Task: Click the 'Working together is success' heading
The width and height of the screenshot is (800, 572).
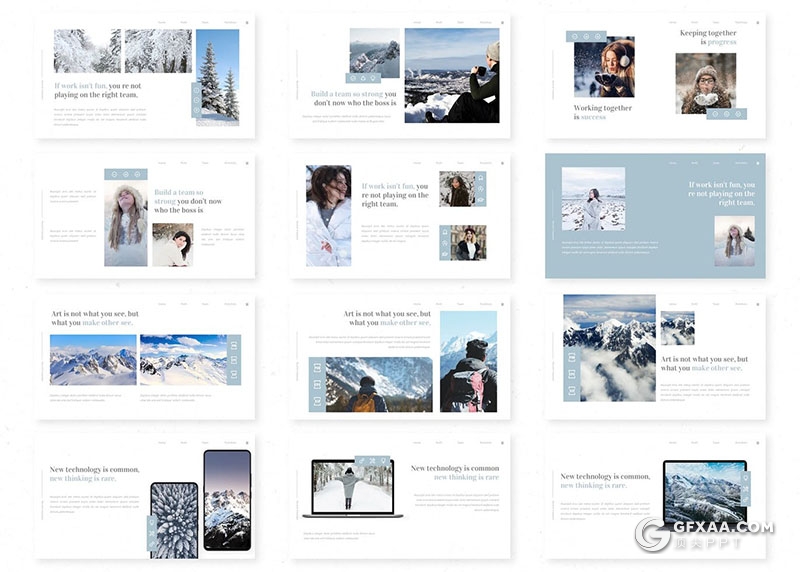Action: click(x=602, y=112)
